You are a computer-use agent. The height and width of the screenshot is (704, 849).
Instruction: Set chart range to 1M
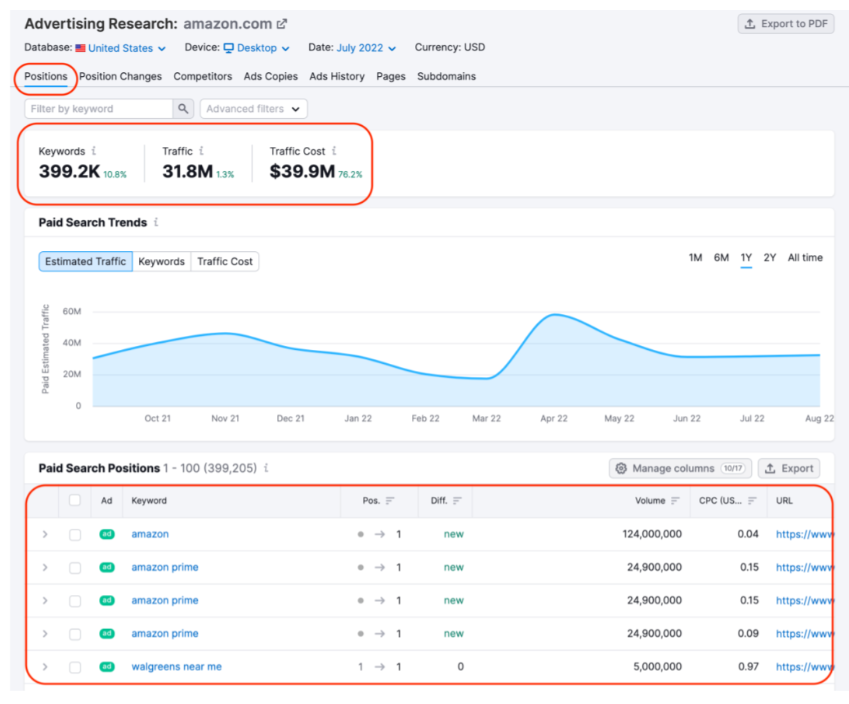point(695,258)
